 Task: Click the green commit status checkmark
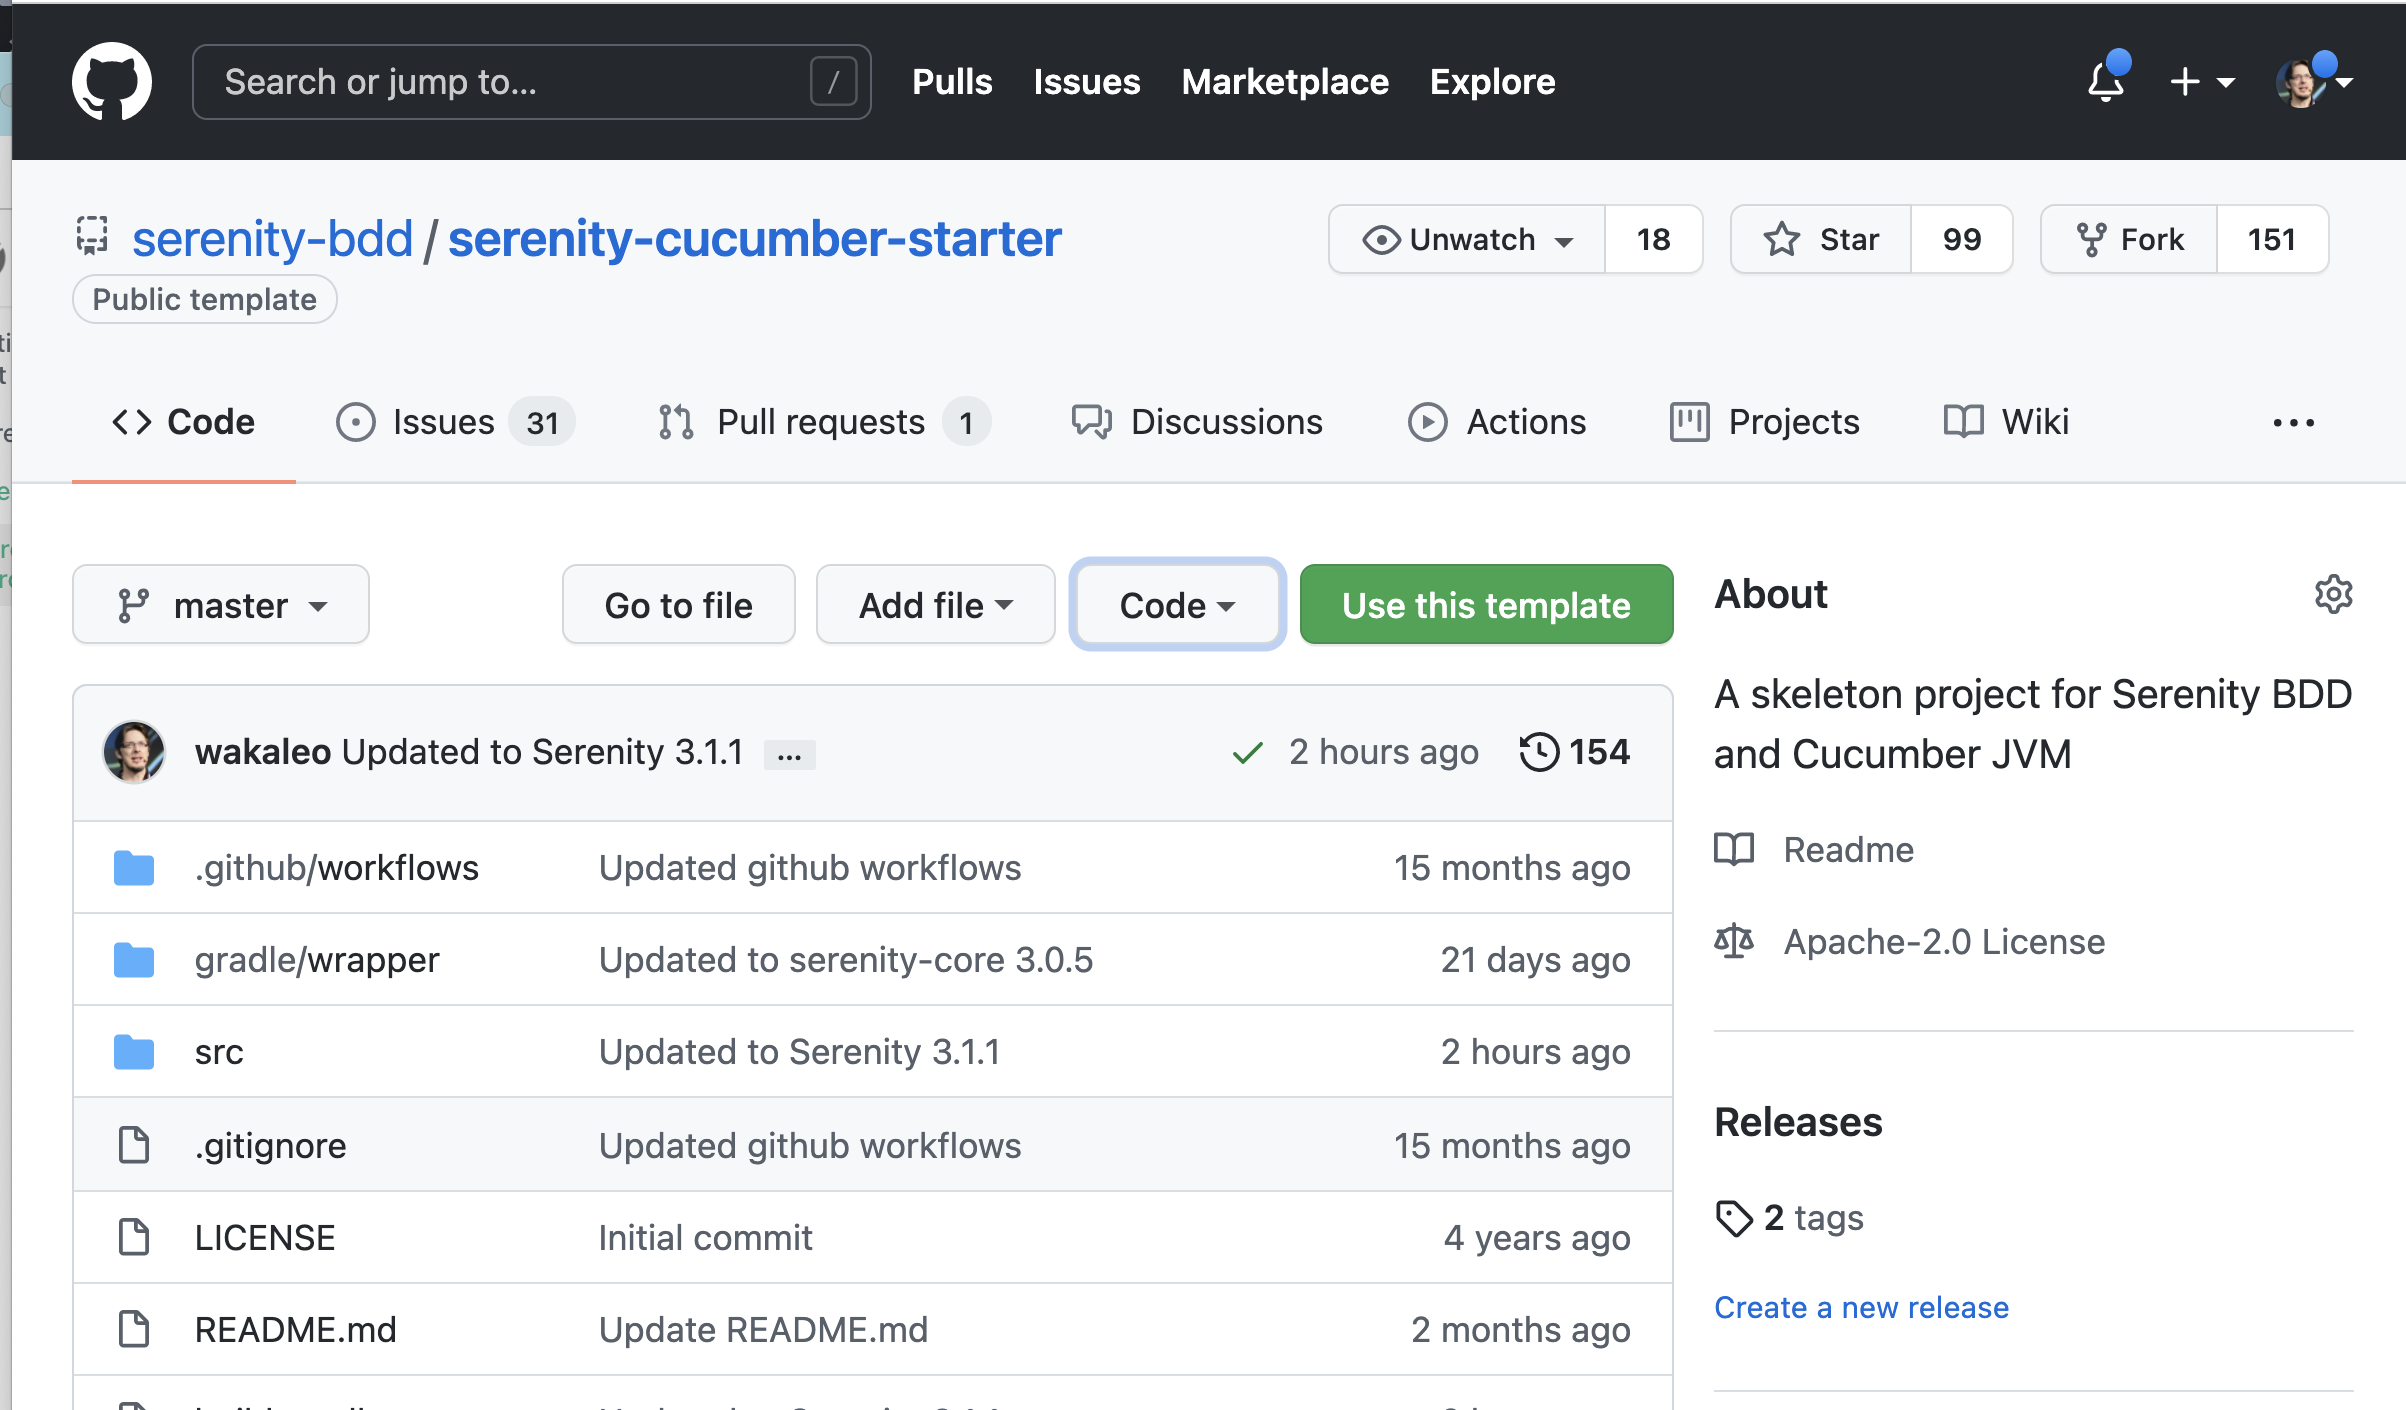click(1247, 753)
